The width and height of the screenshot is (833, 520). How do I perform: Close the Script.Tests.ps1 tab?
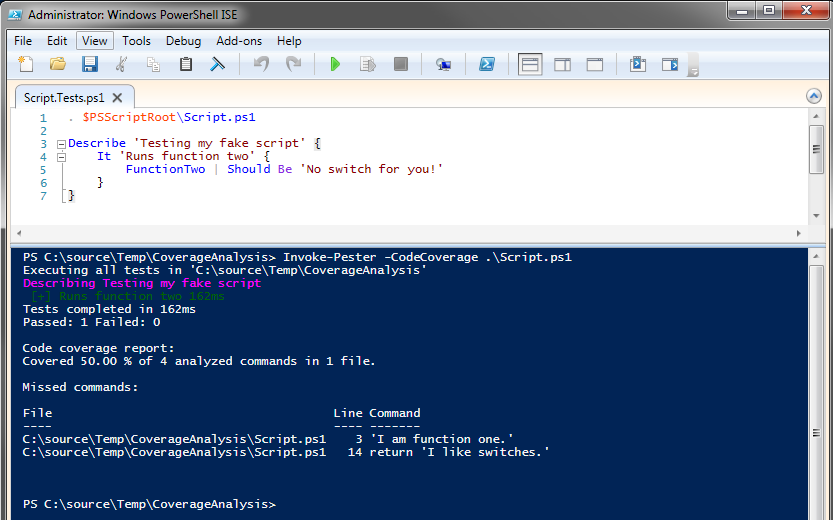coord(117,97)
